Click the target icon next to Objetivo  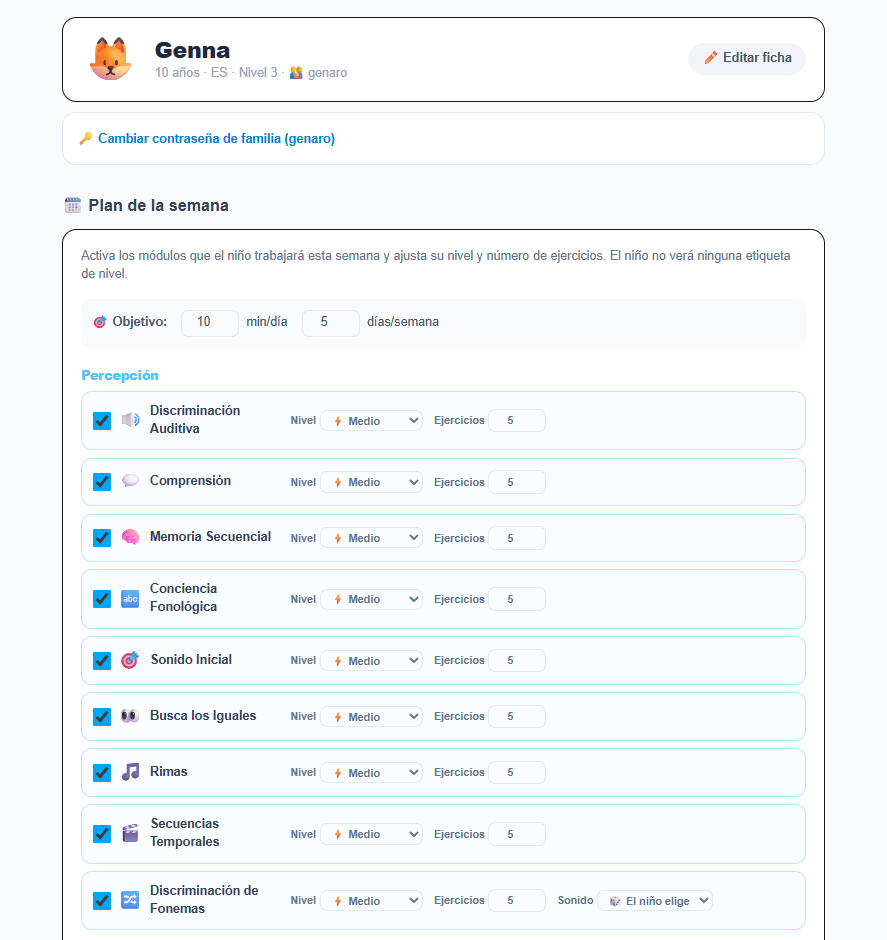coord(100,322)
